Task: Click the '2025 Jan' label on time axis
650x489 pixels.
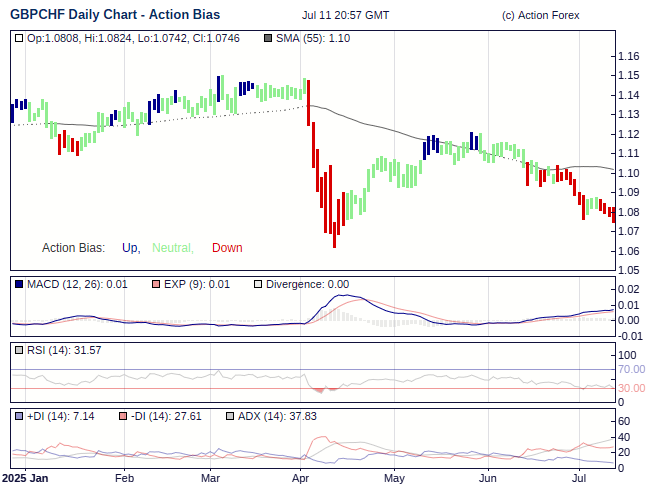Action: tap(25, 479)
